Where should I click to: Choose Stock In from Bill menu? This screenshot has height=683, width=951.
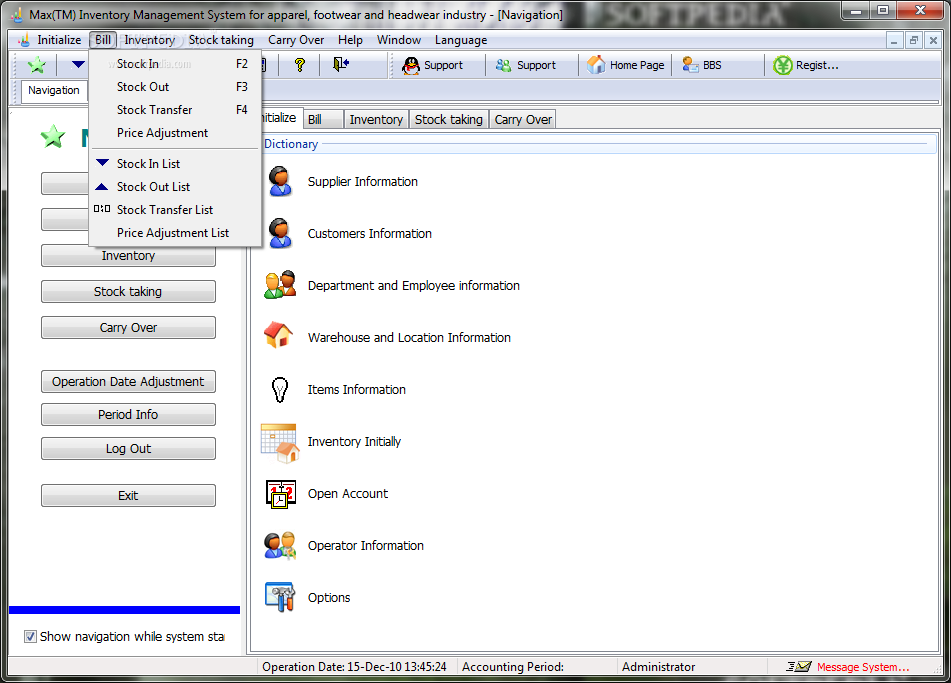[x=175, y=64]
